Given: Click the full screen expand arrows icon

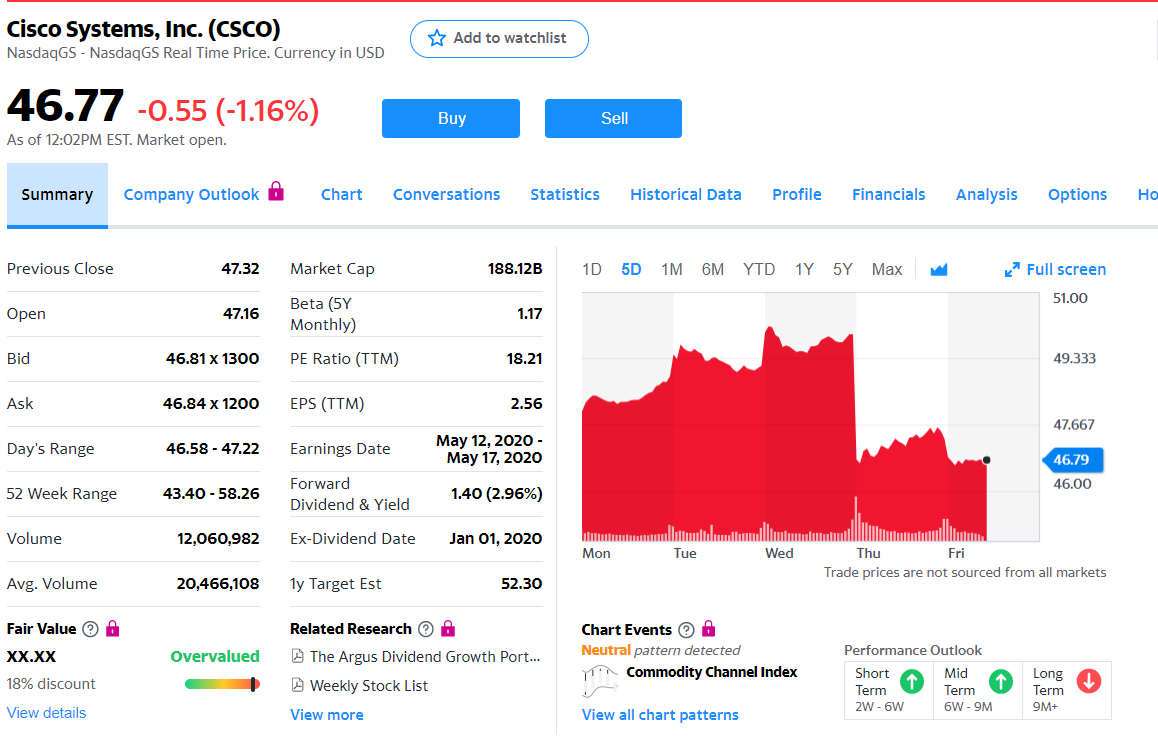Looking at the screenshot, I should pyautogui.click(x=1012, y=270).
